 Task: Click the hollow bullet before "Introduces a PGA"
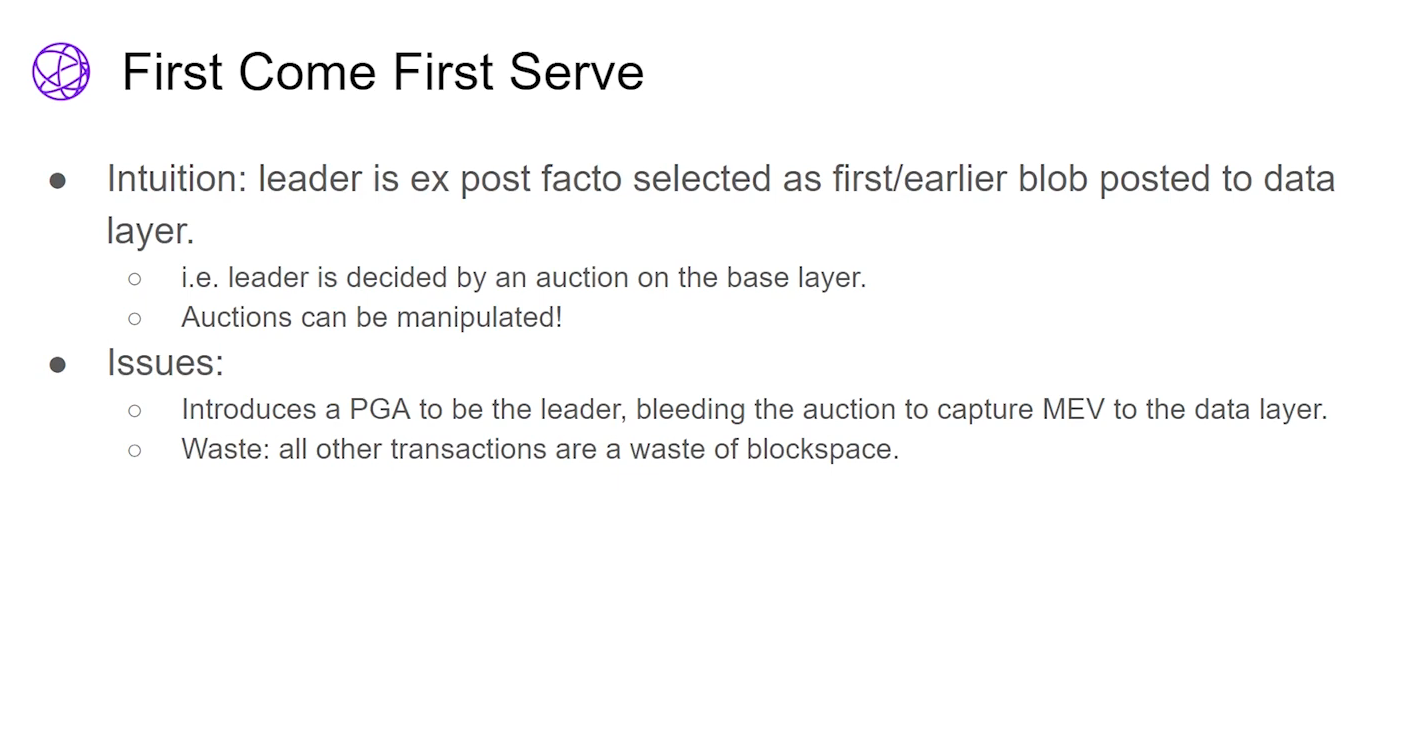pyautogui.click(x=135, y=409)
